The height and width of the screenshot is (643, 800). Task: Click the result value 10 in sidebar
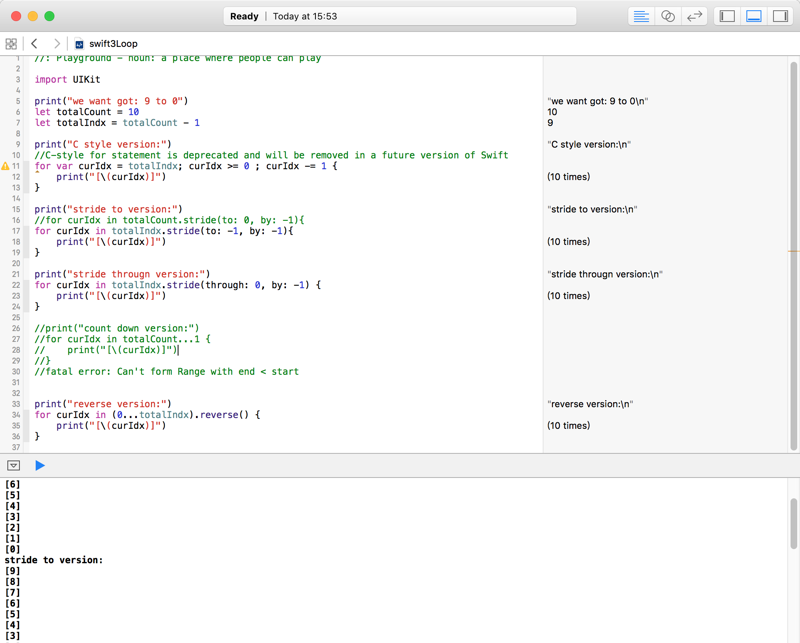point(552,112)
